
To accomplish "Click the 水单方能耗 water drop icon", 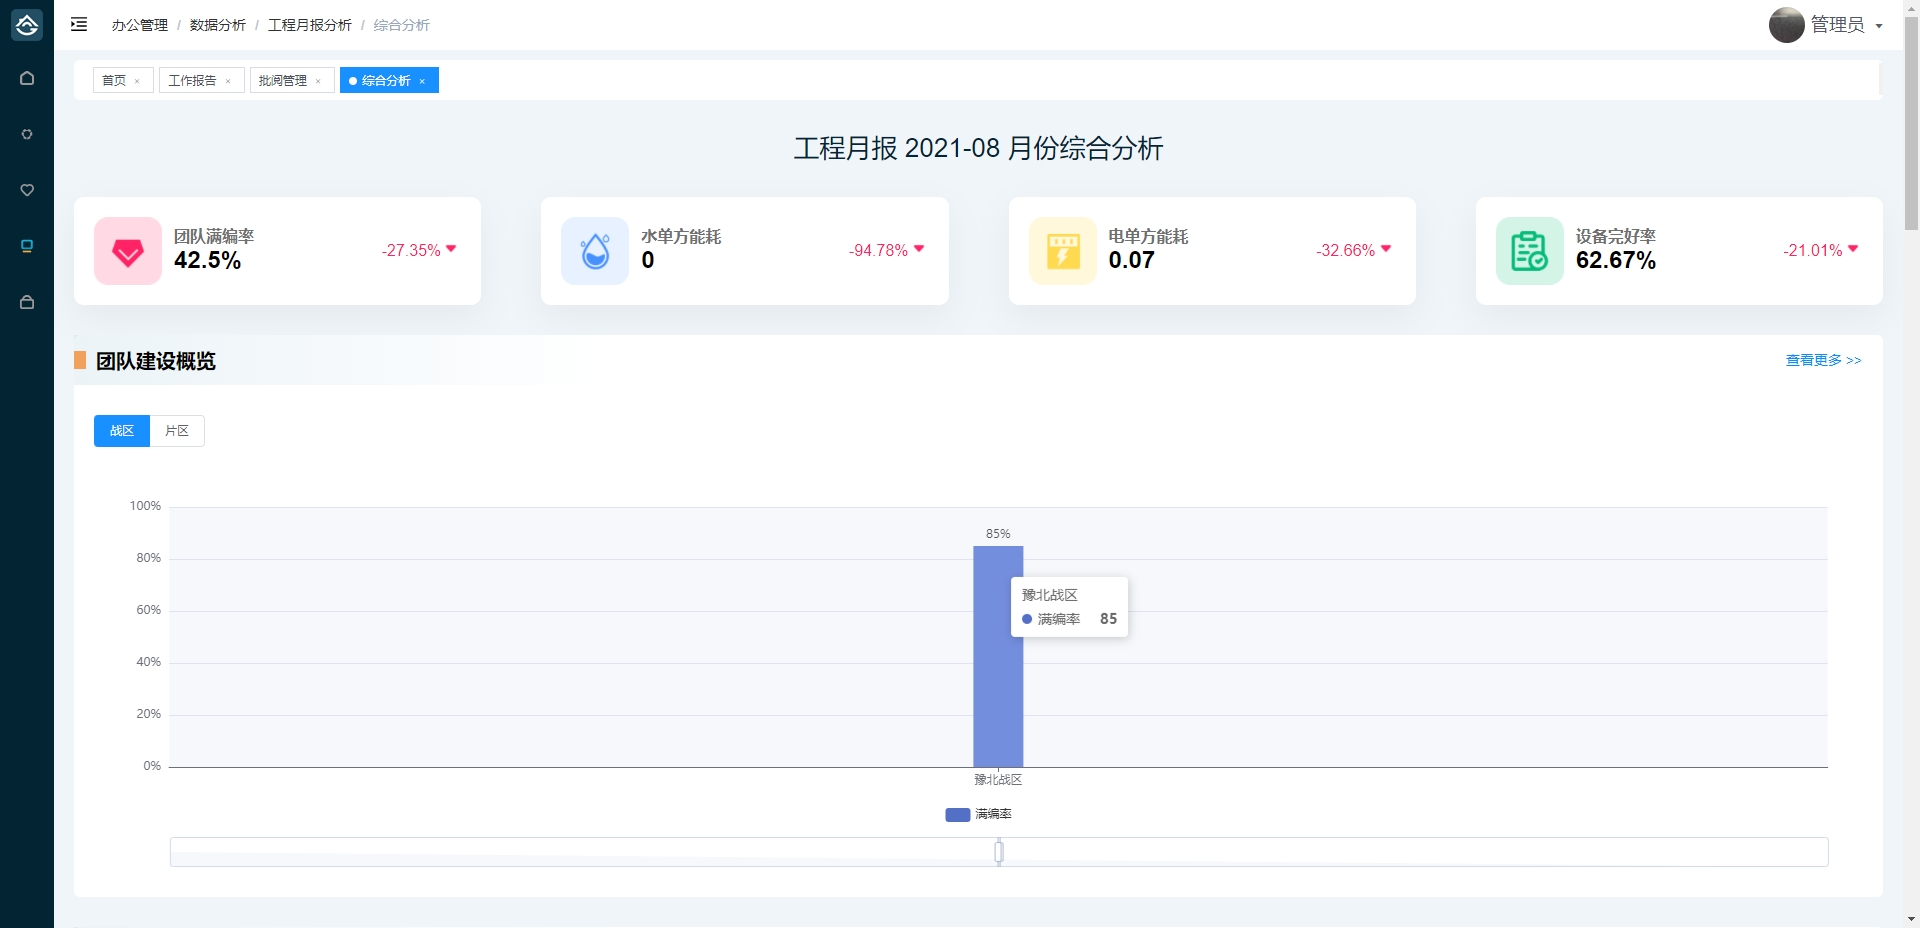I will (x=595, y=251).
